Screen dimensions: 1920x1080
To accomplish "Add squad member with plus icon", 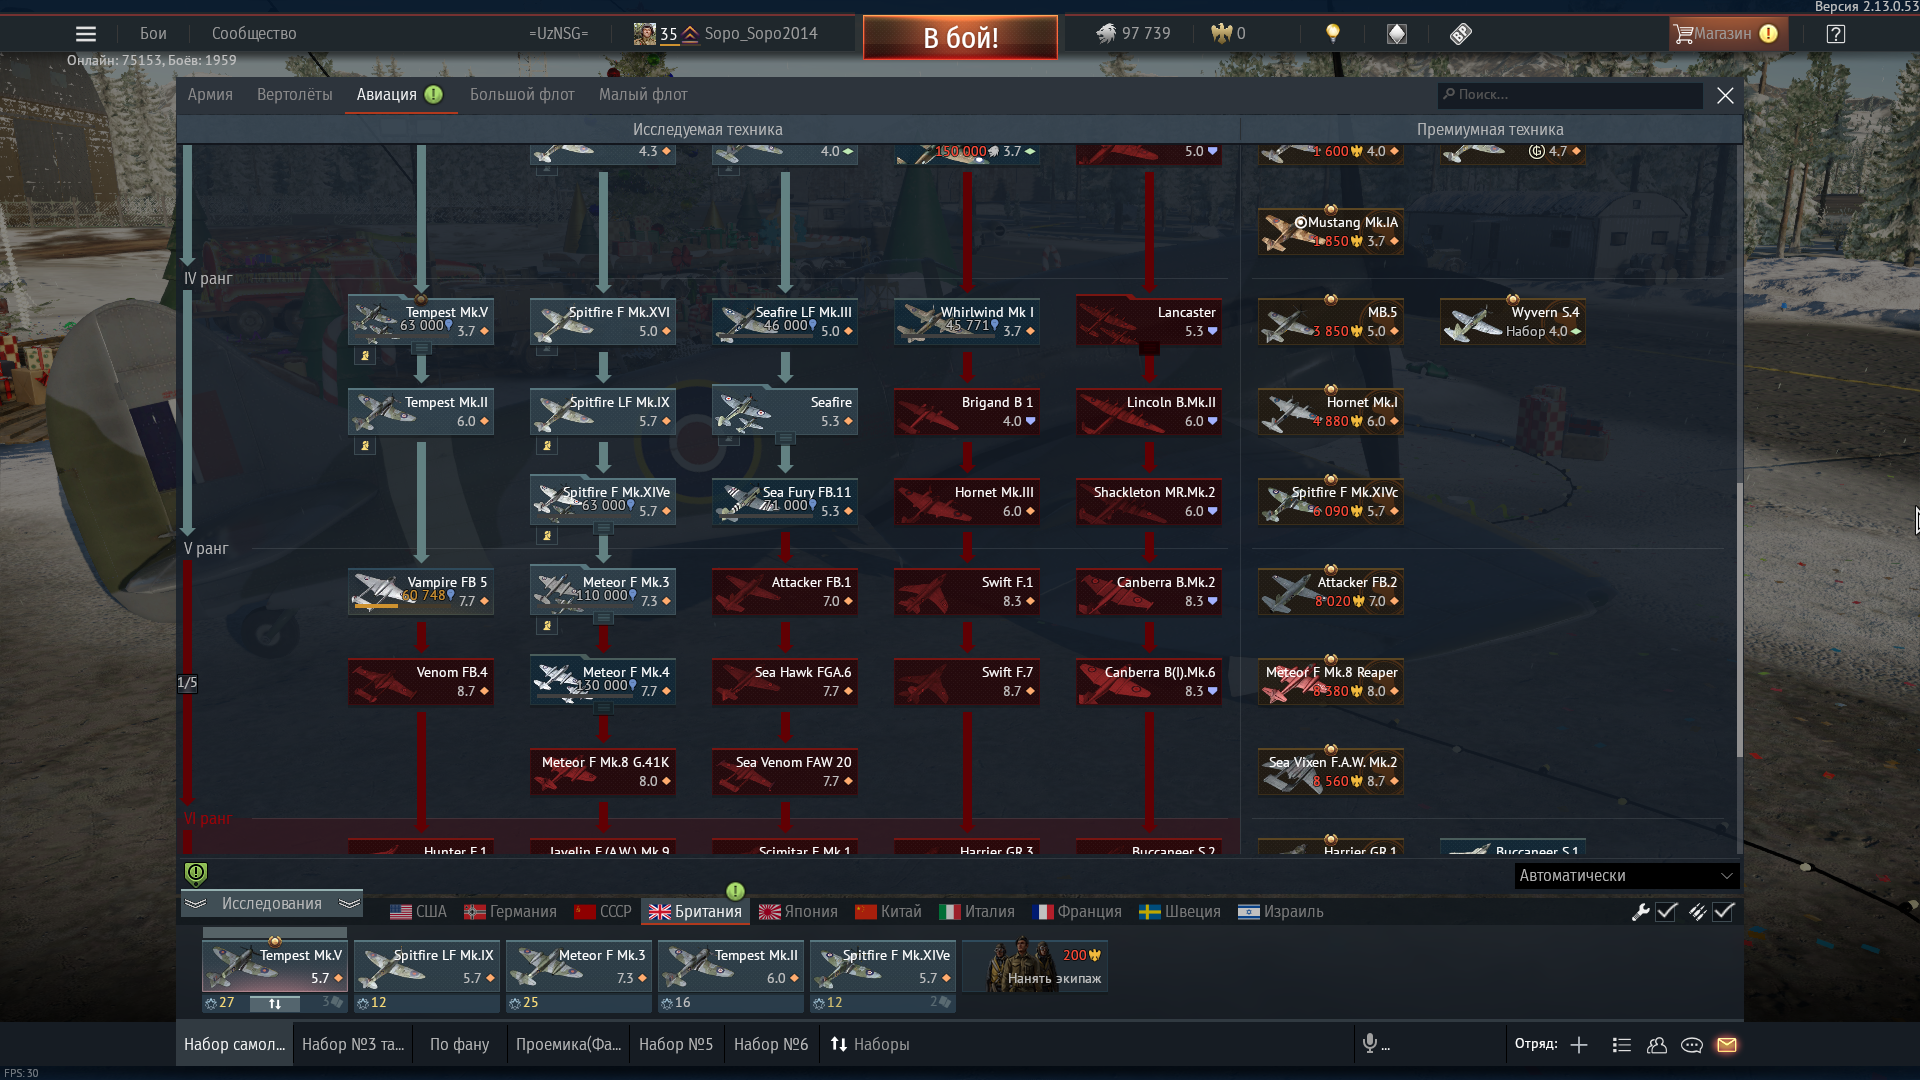I will click(1579, 1045).
